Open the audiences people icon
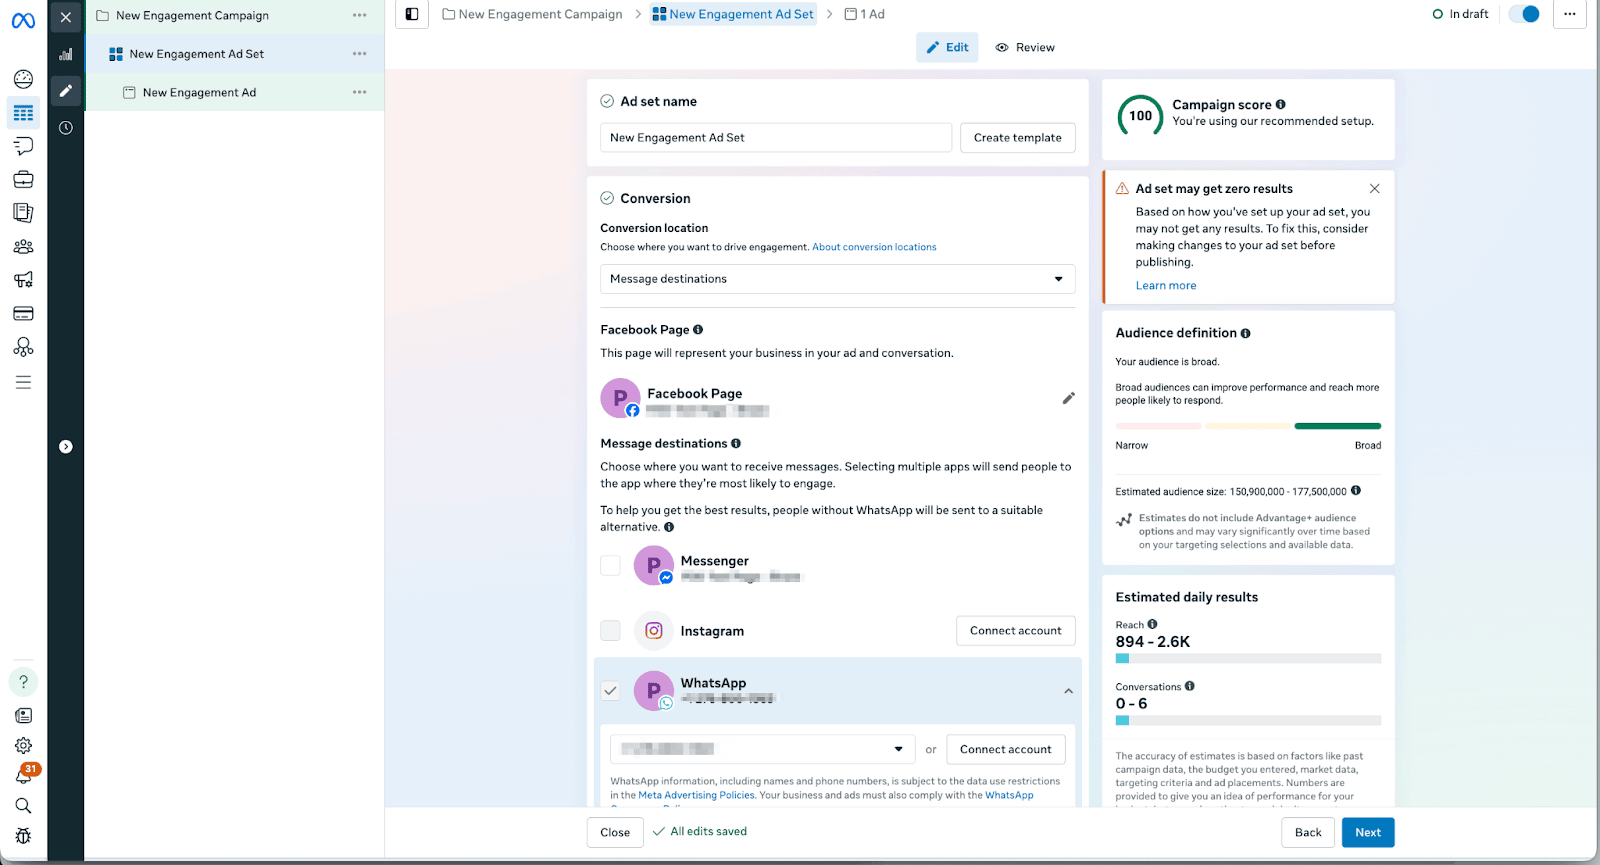 pyautogui.click(x=23, y=247)
